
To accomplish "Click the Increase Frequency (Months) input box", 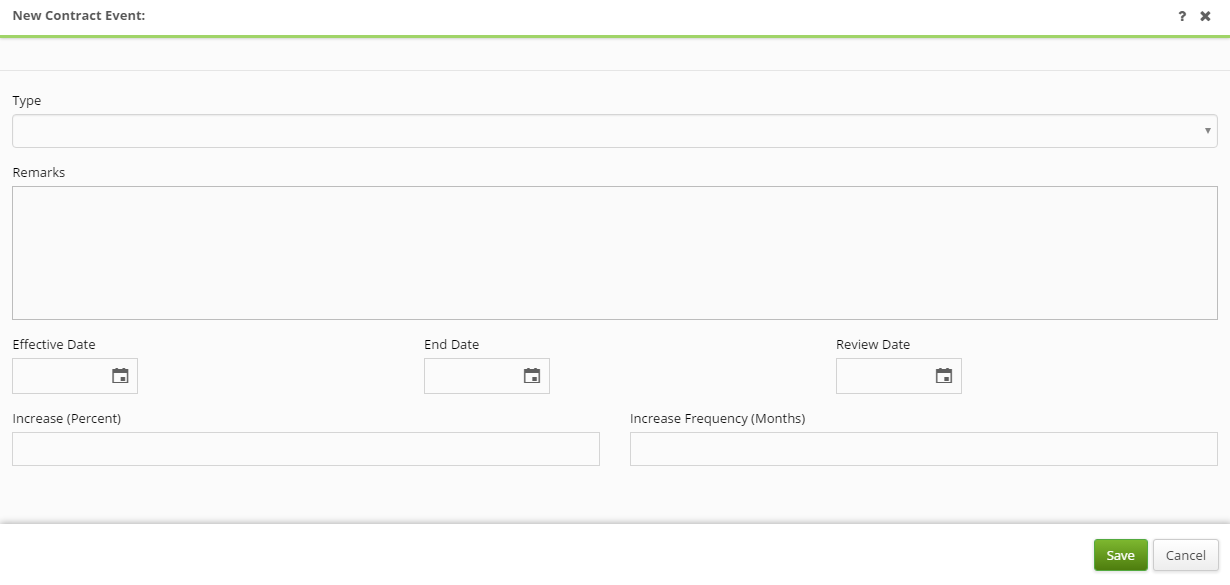I will coord(923,449).
